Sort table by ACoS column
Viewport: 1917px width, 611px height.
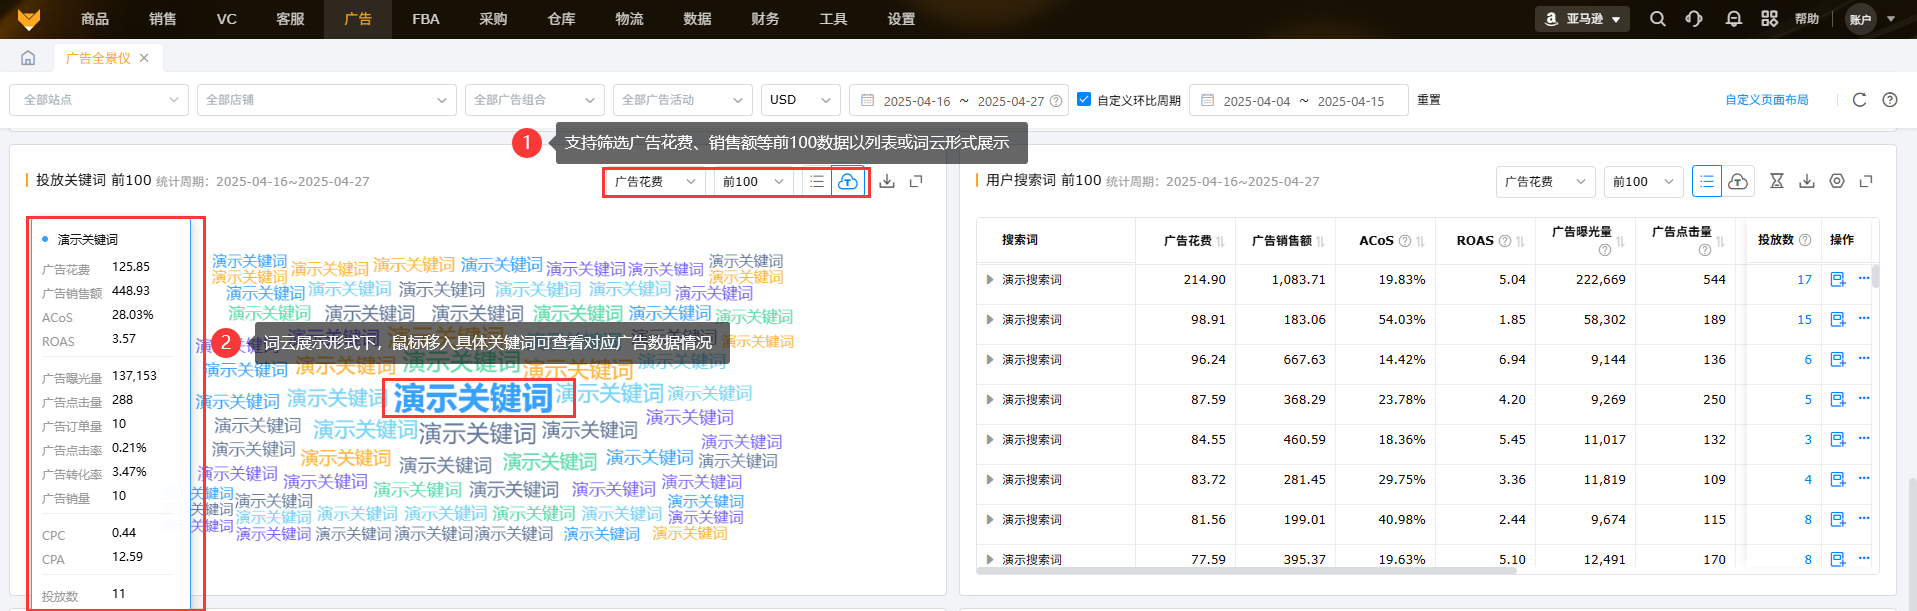[1420, 241]
